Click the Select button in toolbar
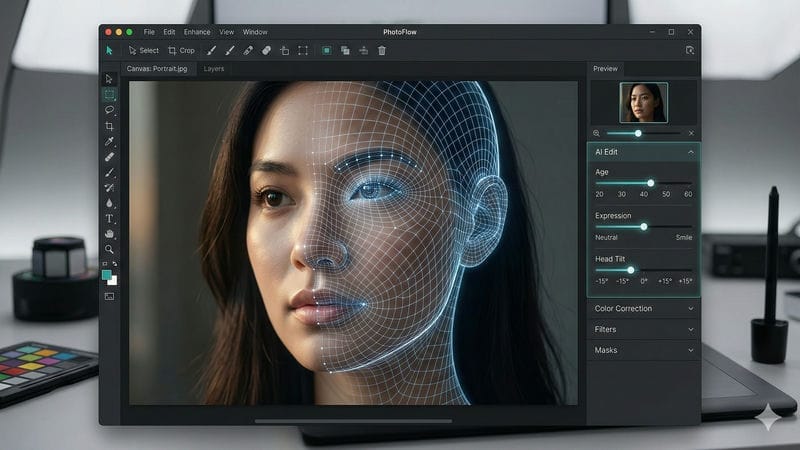 tap(143, 51)
